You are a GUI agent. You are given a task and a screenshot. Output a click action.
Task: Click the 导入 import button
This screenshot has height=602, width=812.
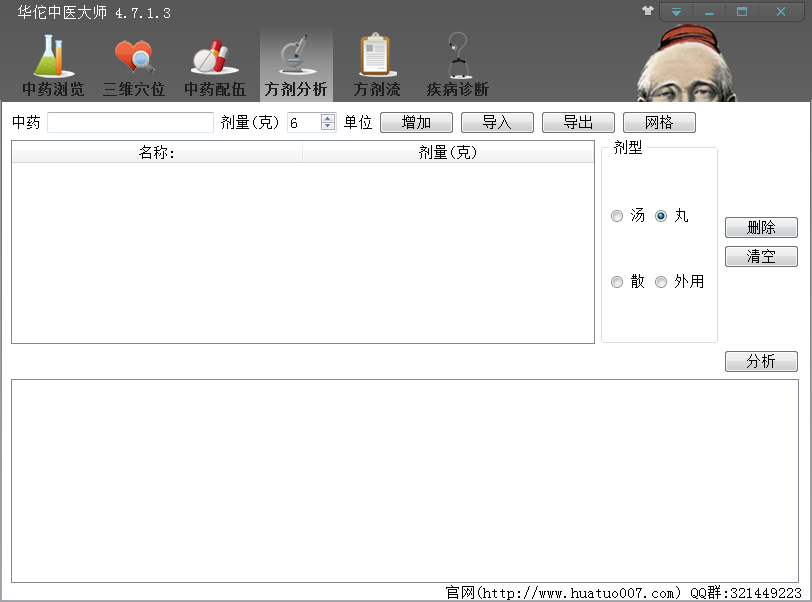click(497, 122)
